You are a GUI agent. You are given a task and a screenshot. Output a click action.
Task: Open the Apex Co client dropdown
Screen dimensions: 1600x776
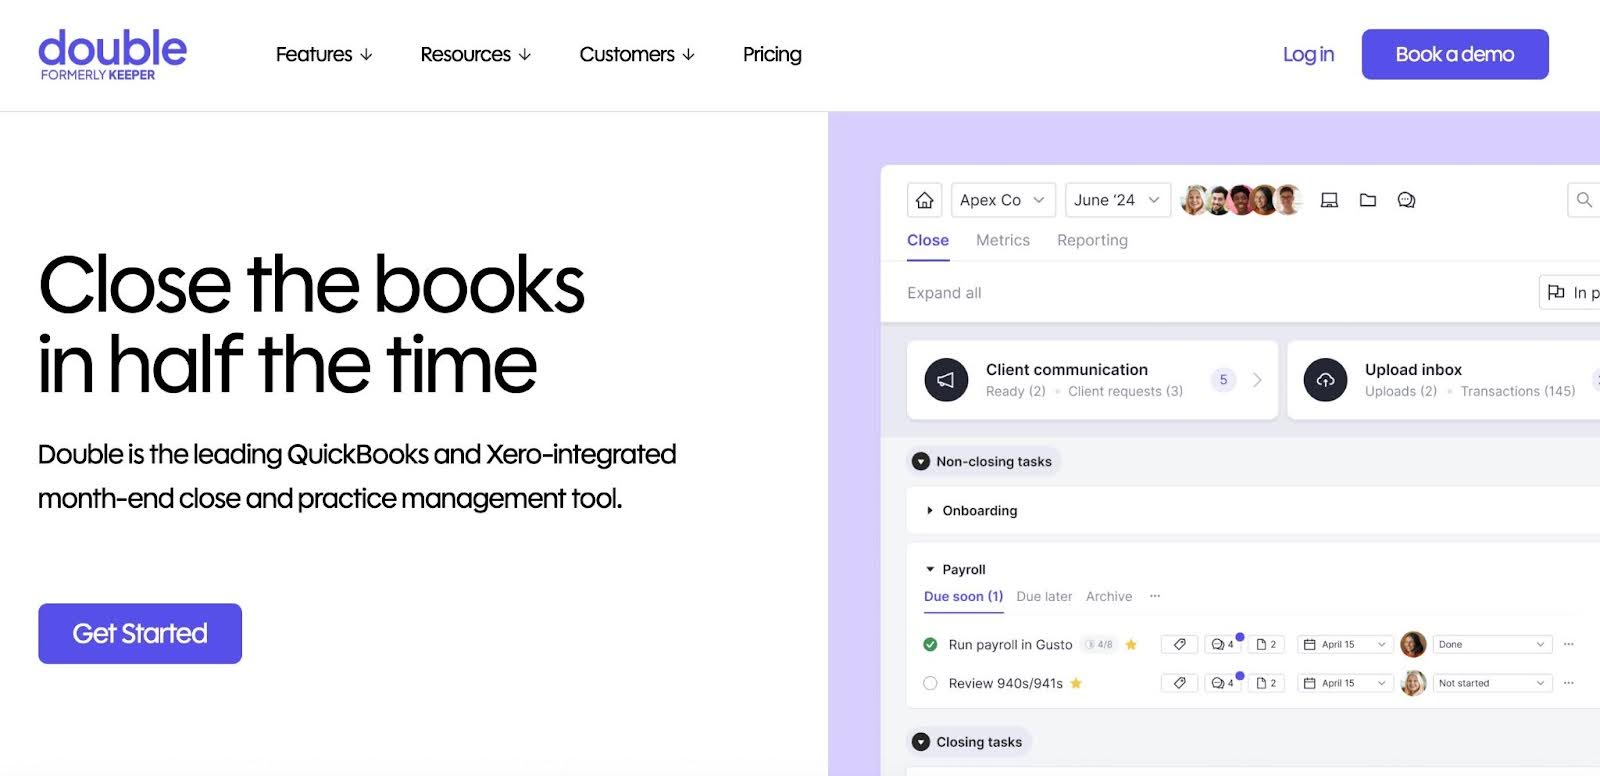[1002, 200]
